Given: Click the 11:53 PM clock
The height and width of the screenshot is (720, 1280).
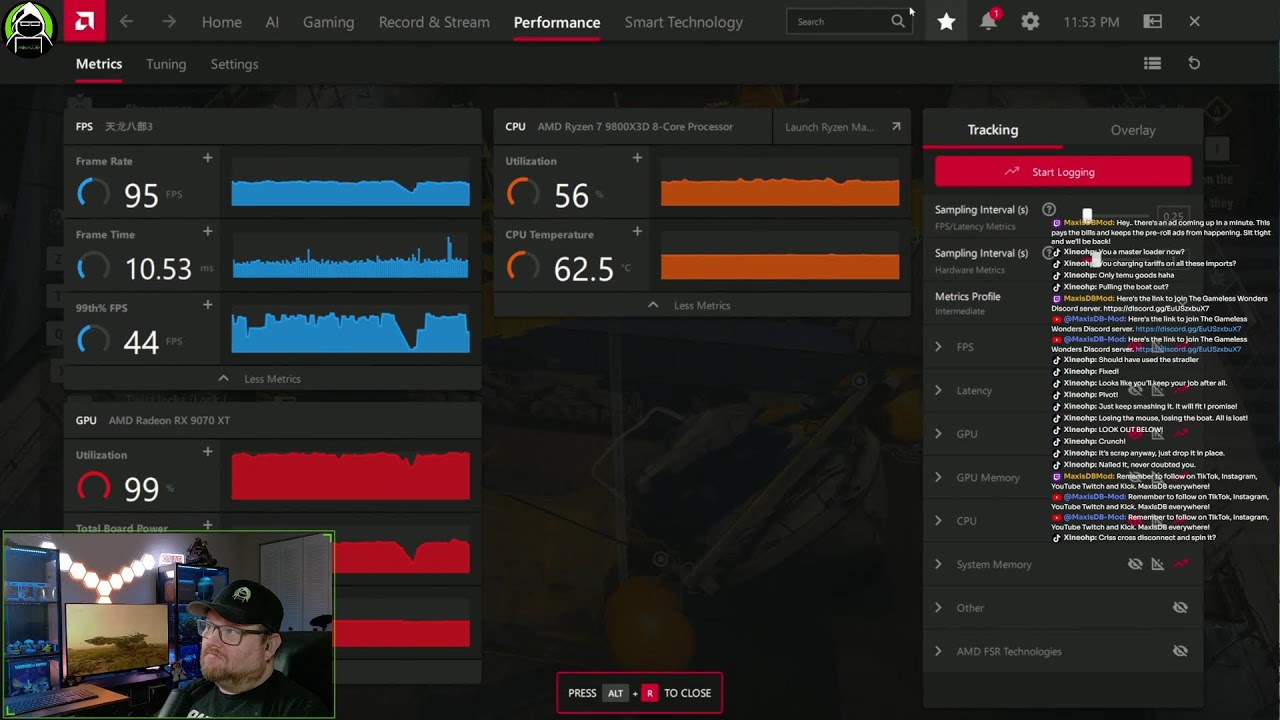Looking at the screenshot, I should 1091,22.
